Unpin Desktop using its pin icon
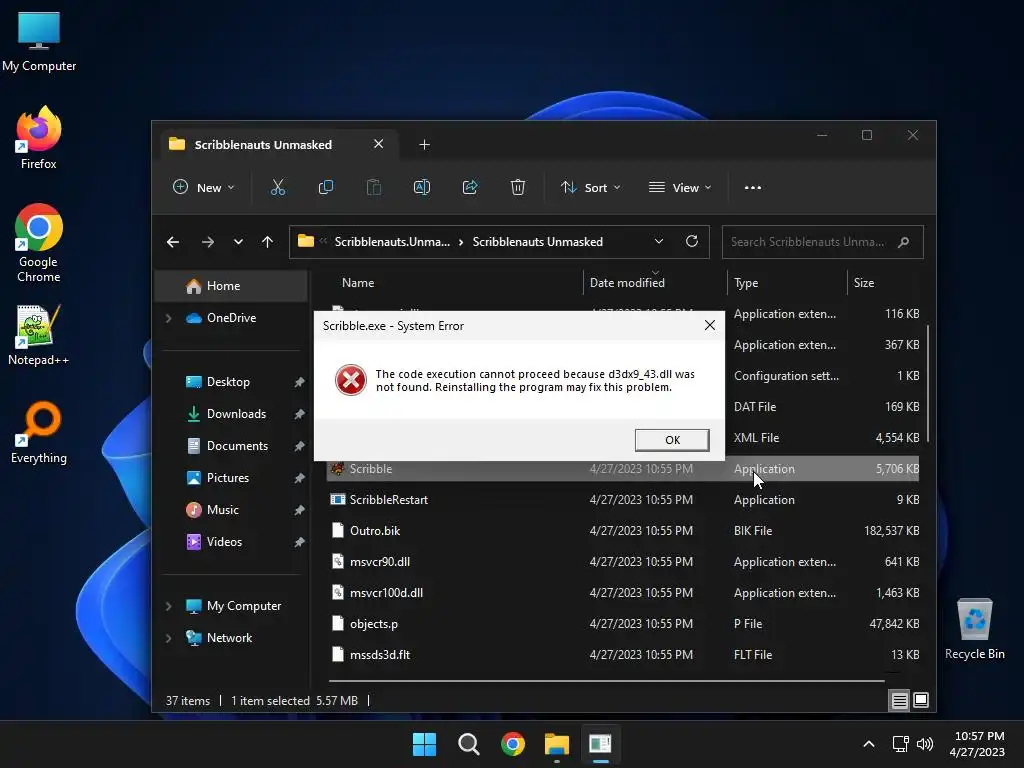Screen dimensions: 1024x768 [299, 382]
